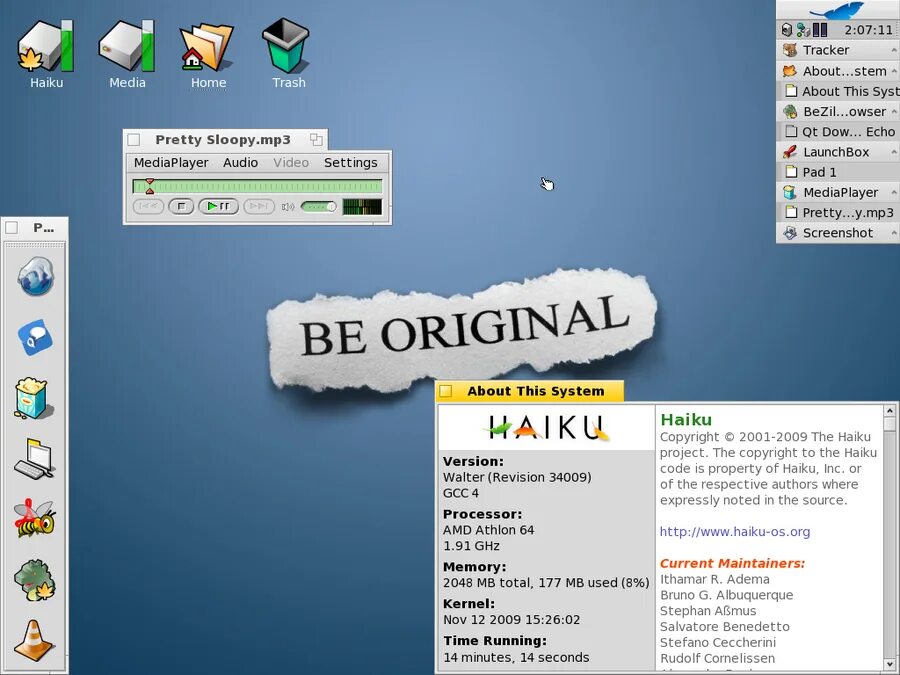Screen dimensions: 900x675
Task: Open the Video menu in MediaPlayer
Action: click(291, 163)
